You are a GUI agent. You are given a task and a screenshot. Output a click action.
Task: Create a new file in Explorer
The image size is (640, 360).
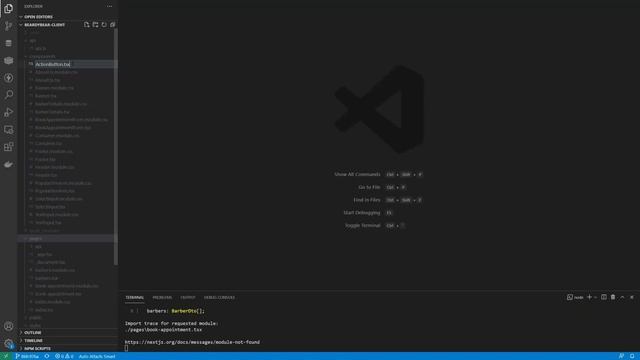pyautogui.click(x=86, y=25)
